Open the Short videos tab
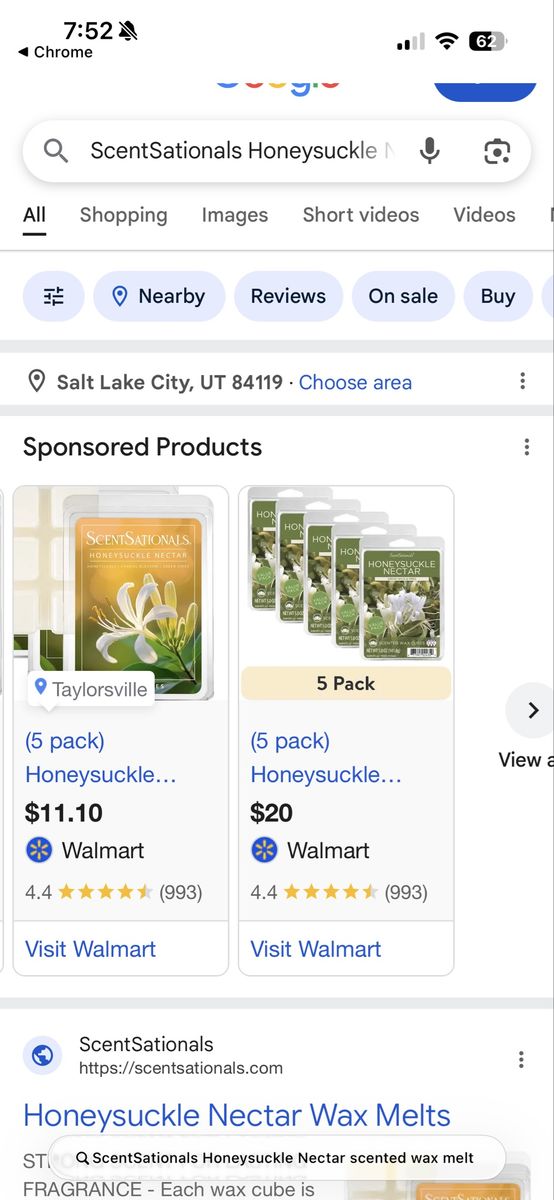 pyautogui.click(x=361, y=215)
